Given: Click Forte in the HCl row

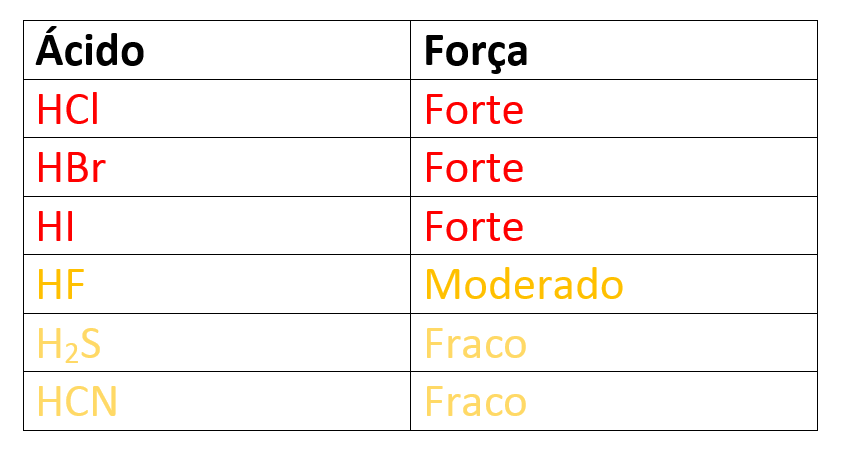Looking at the screenshot, I should pyautogui.click(x=474, y=109).
